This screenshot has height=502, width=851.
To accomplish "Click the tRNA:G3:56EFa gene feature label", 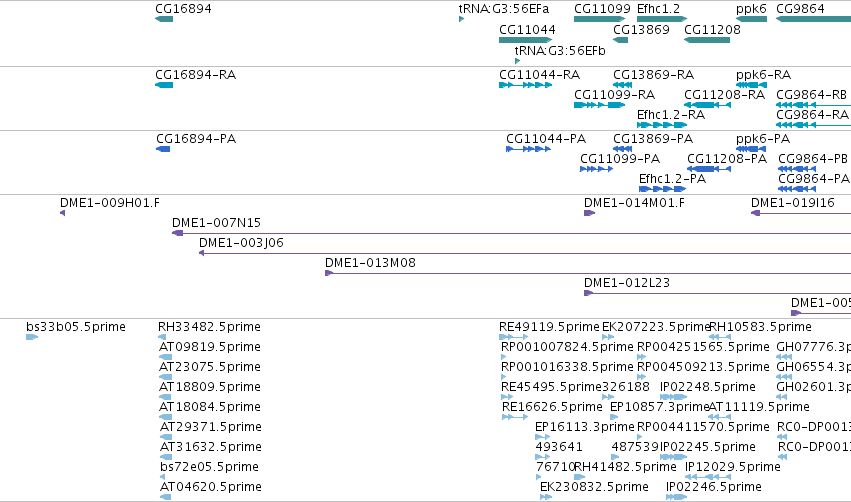I will (x=504, y=9).
